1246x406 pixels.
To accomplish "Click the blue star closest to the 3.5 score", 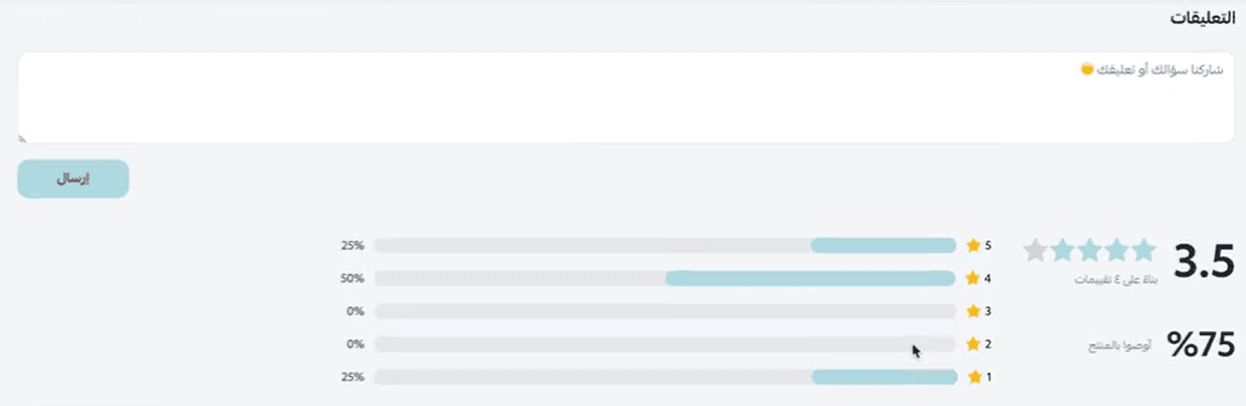I will [1143, 251].
